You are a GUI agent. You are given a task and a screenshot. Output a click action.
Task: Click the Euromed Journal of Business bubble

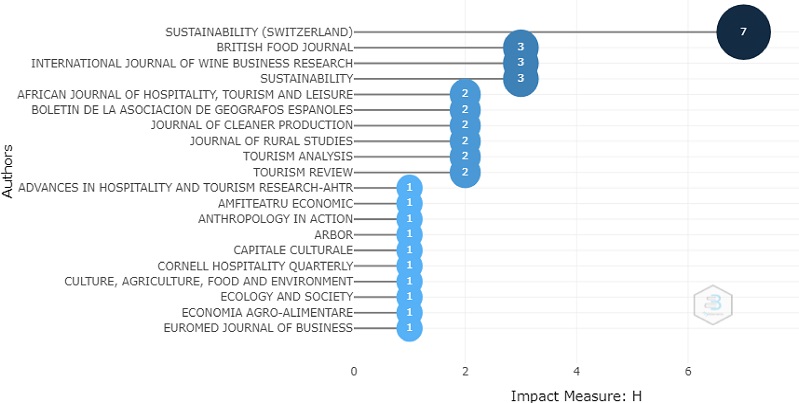pyautogui.click(x=409, y=328)
